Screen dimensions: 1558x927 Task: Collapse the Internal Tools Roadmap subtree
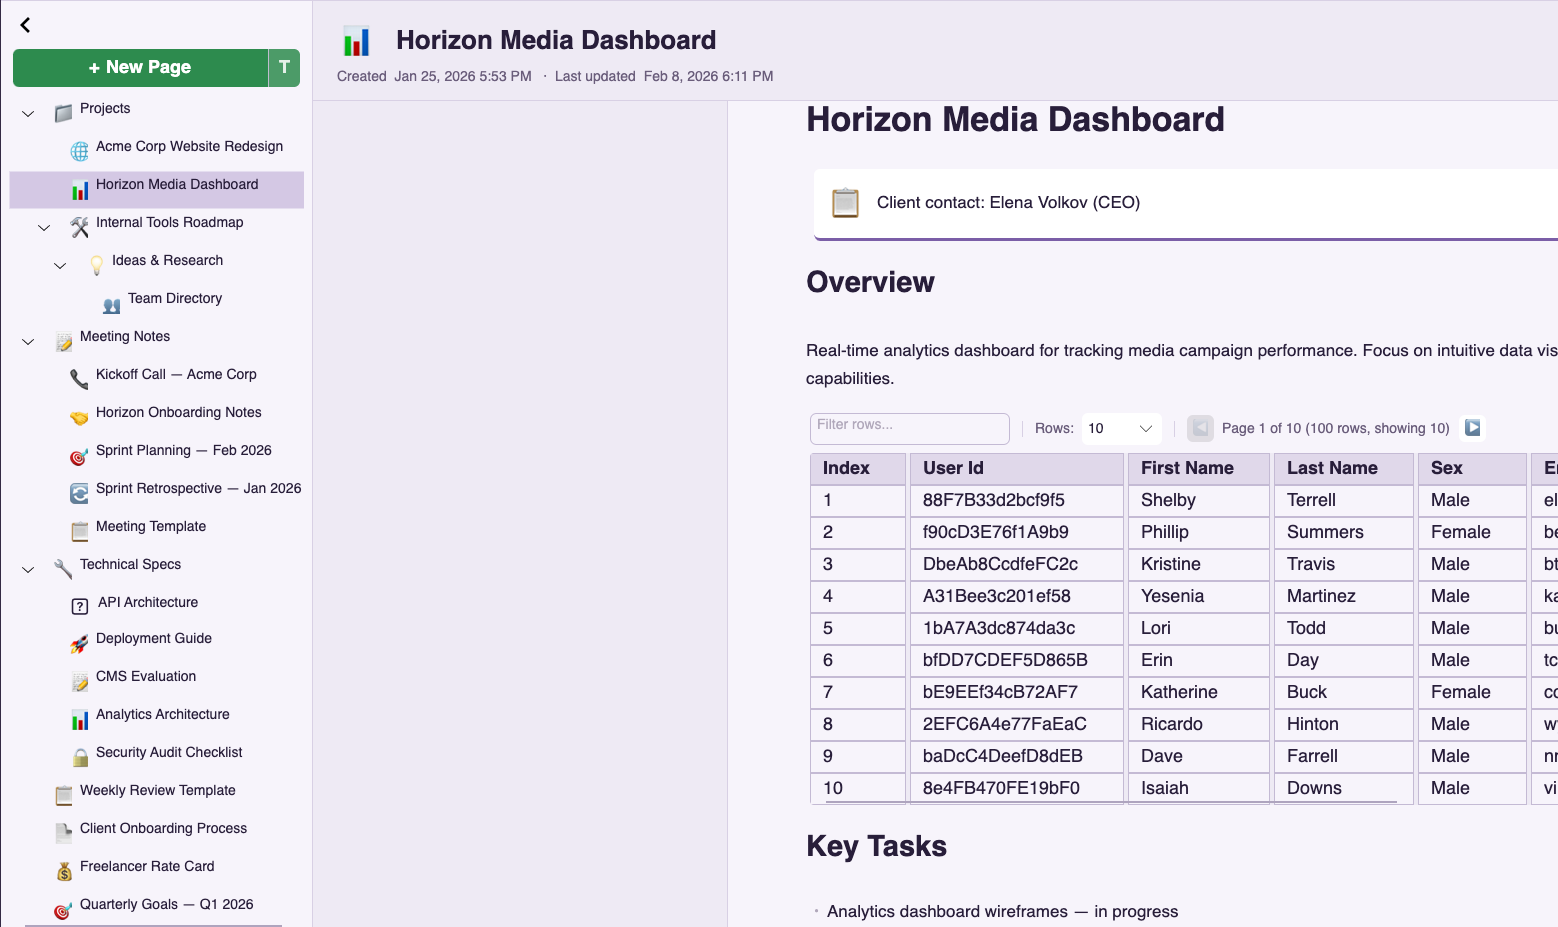[43, 227]
